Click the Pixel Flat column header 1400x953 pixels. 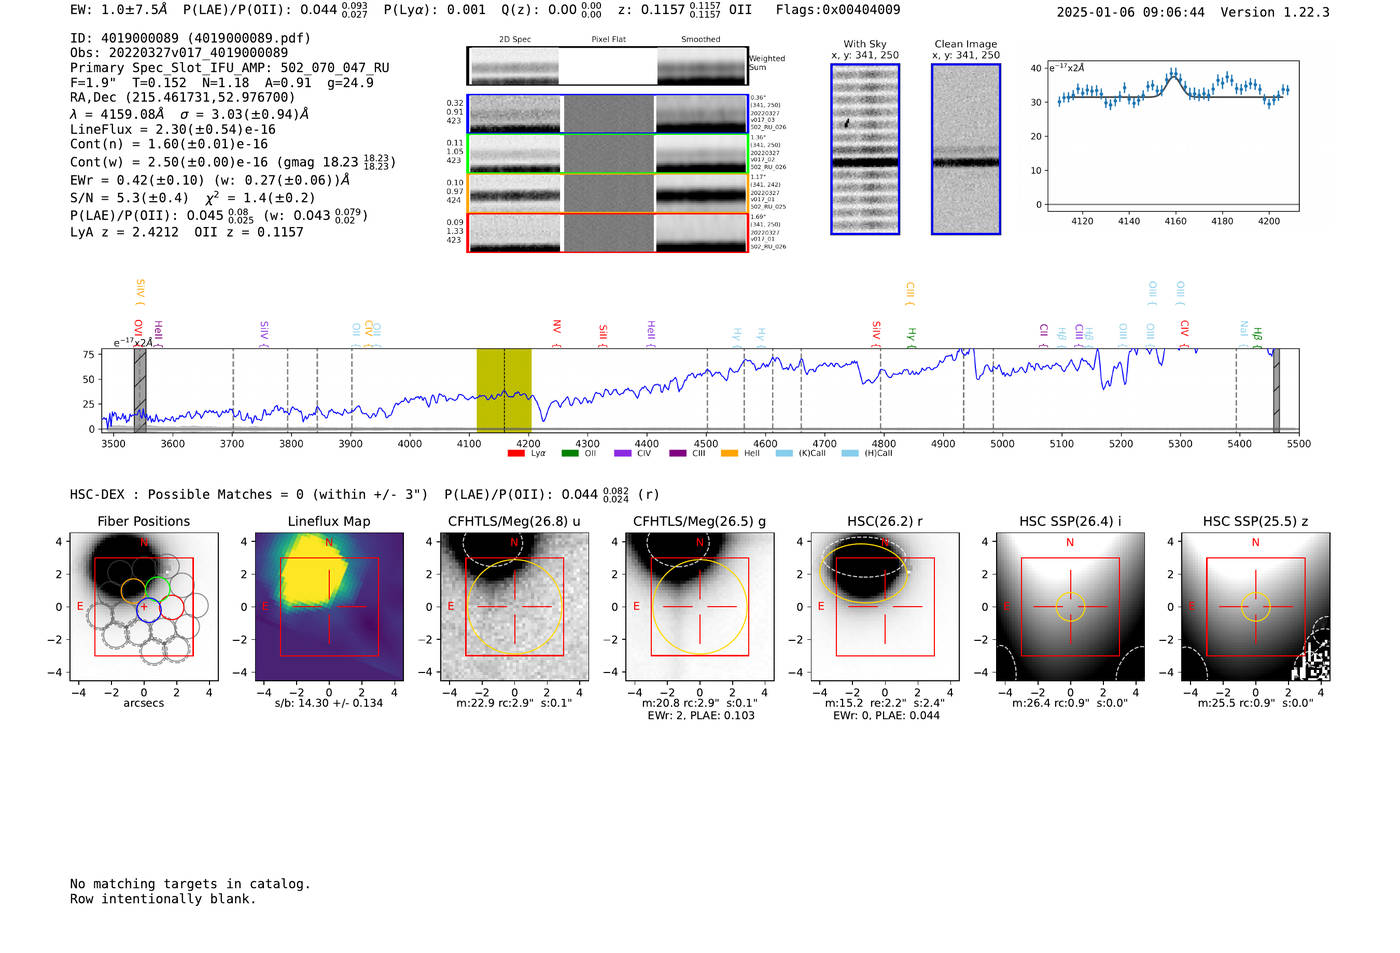click(608, 39)
